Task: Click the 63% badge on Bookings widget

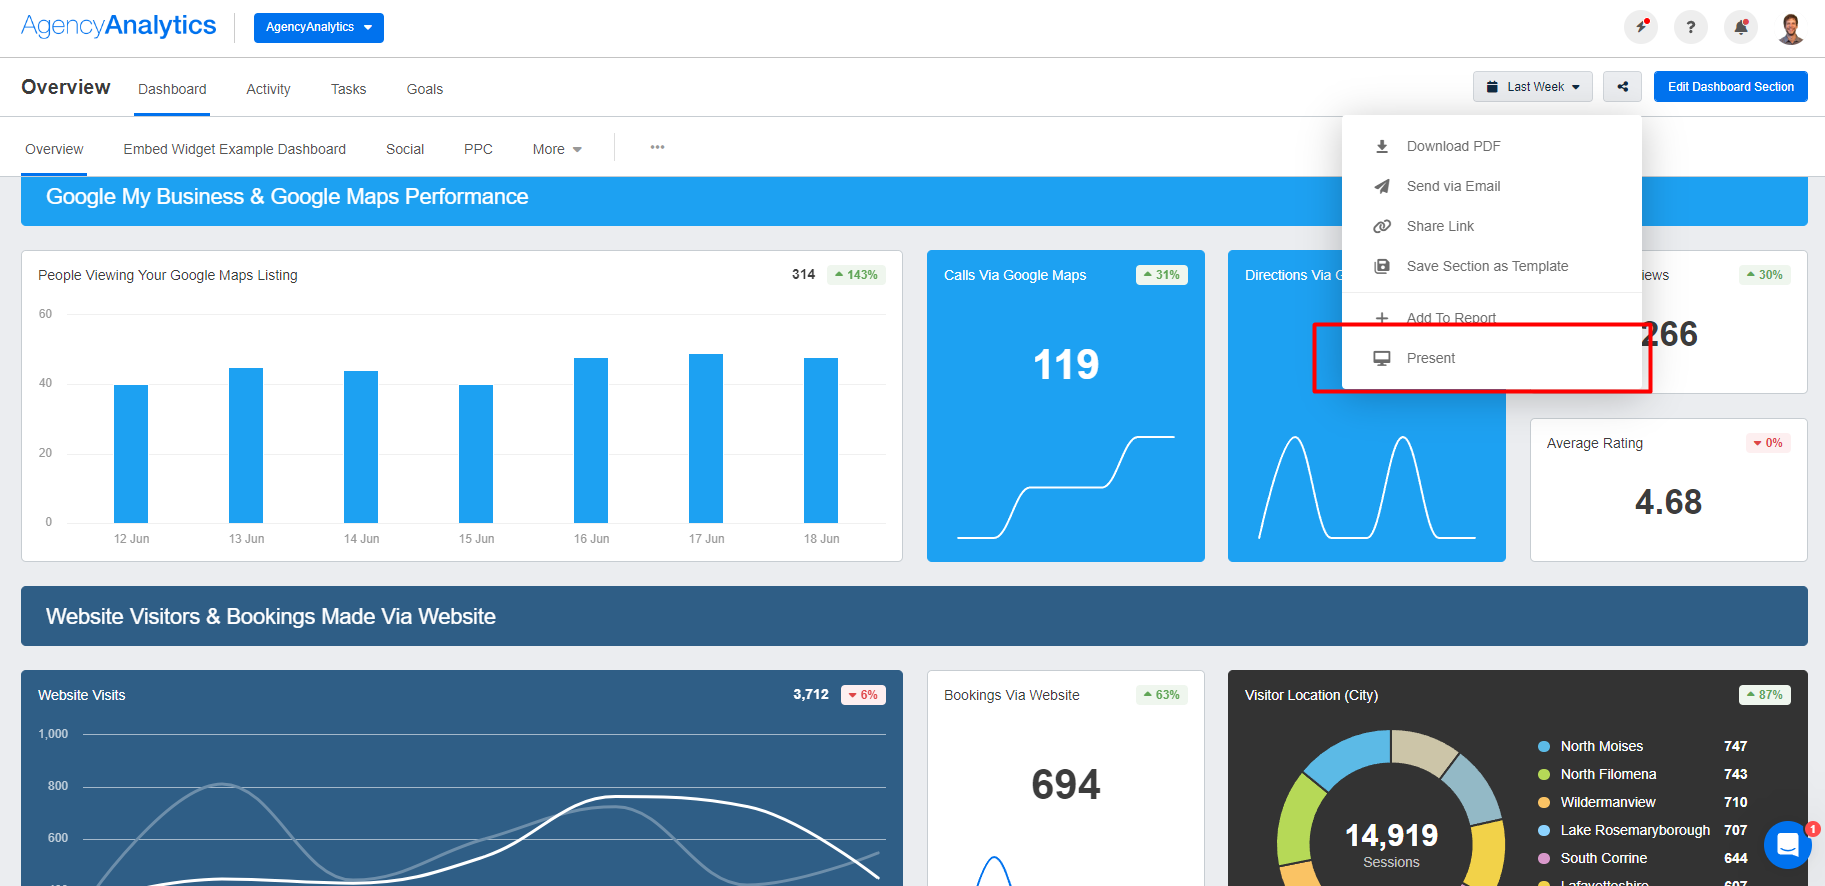Action: [x=1161, y=695]
